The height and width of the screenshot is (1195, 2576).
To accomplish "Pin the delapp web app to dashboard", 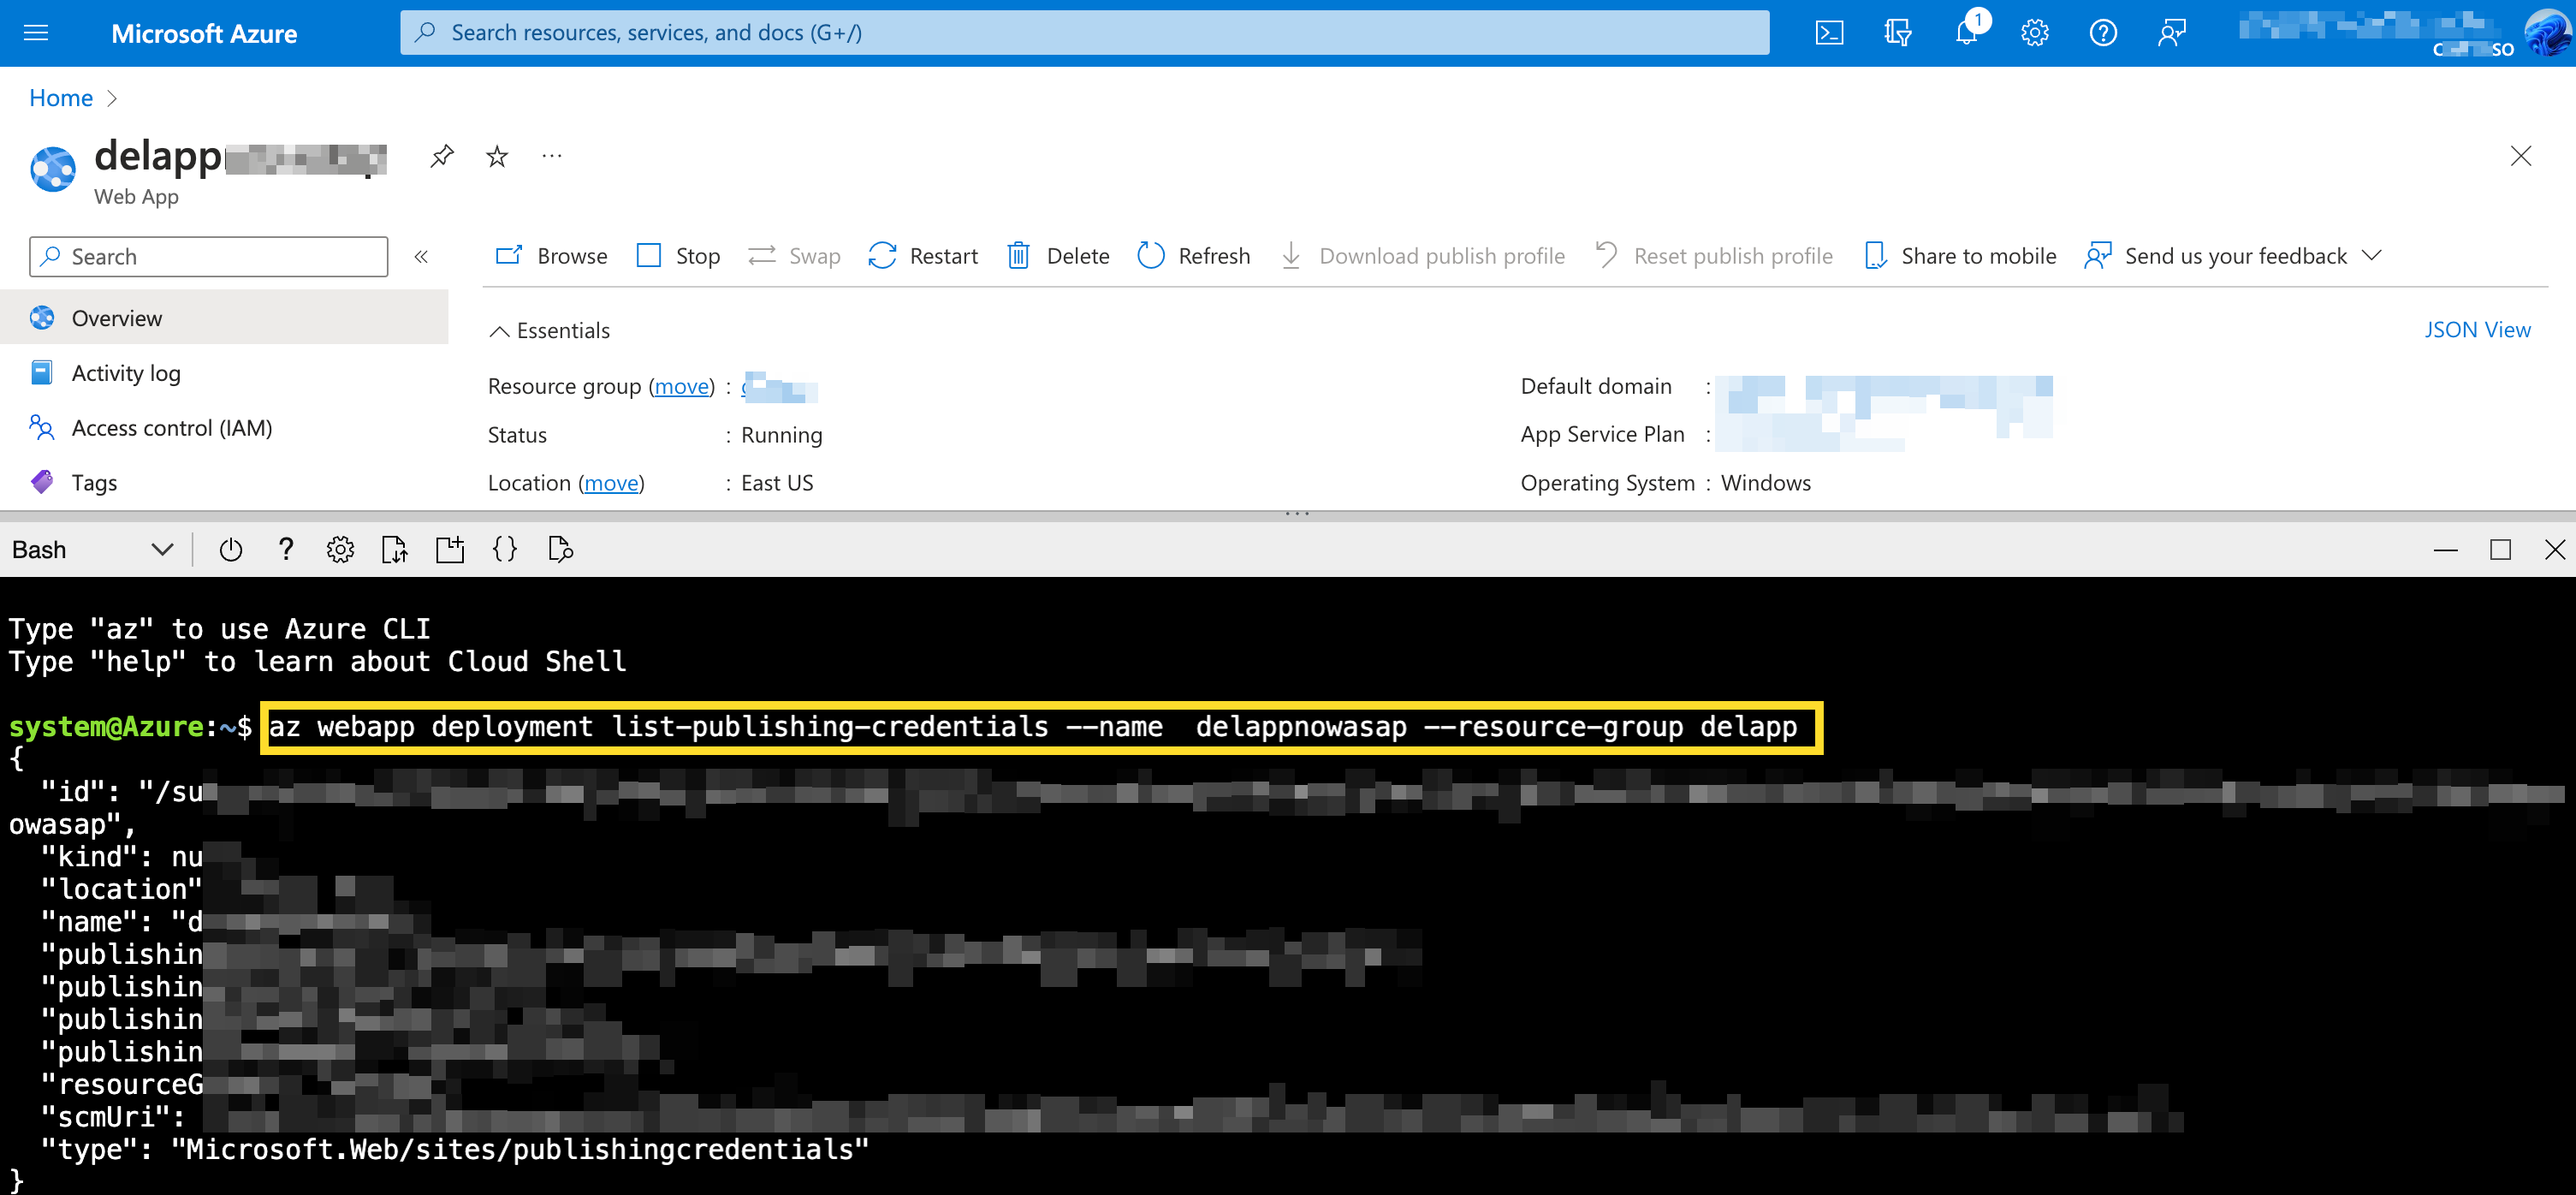I will pos(440,156).
